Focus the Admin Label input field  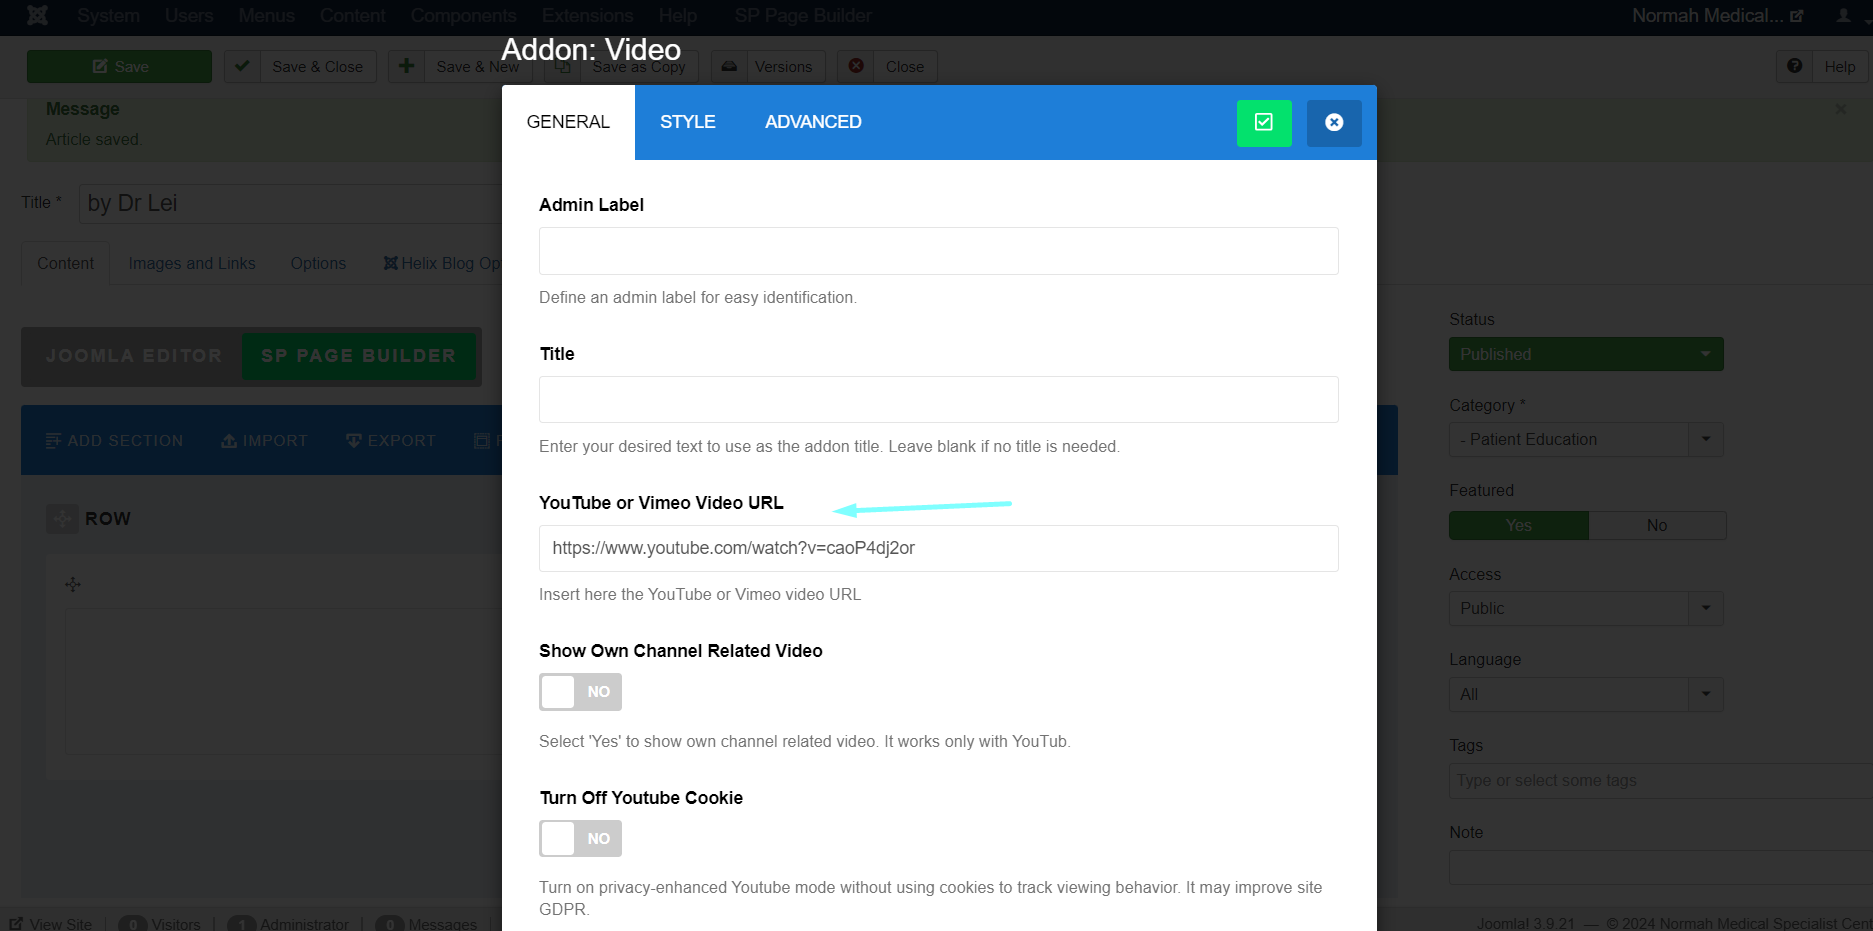point(938,251)
